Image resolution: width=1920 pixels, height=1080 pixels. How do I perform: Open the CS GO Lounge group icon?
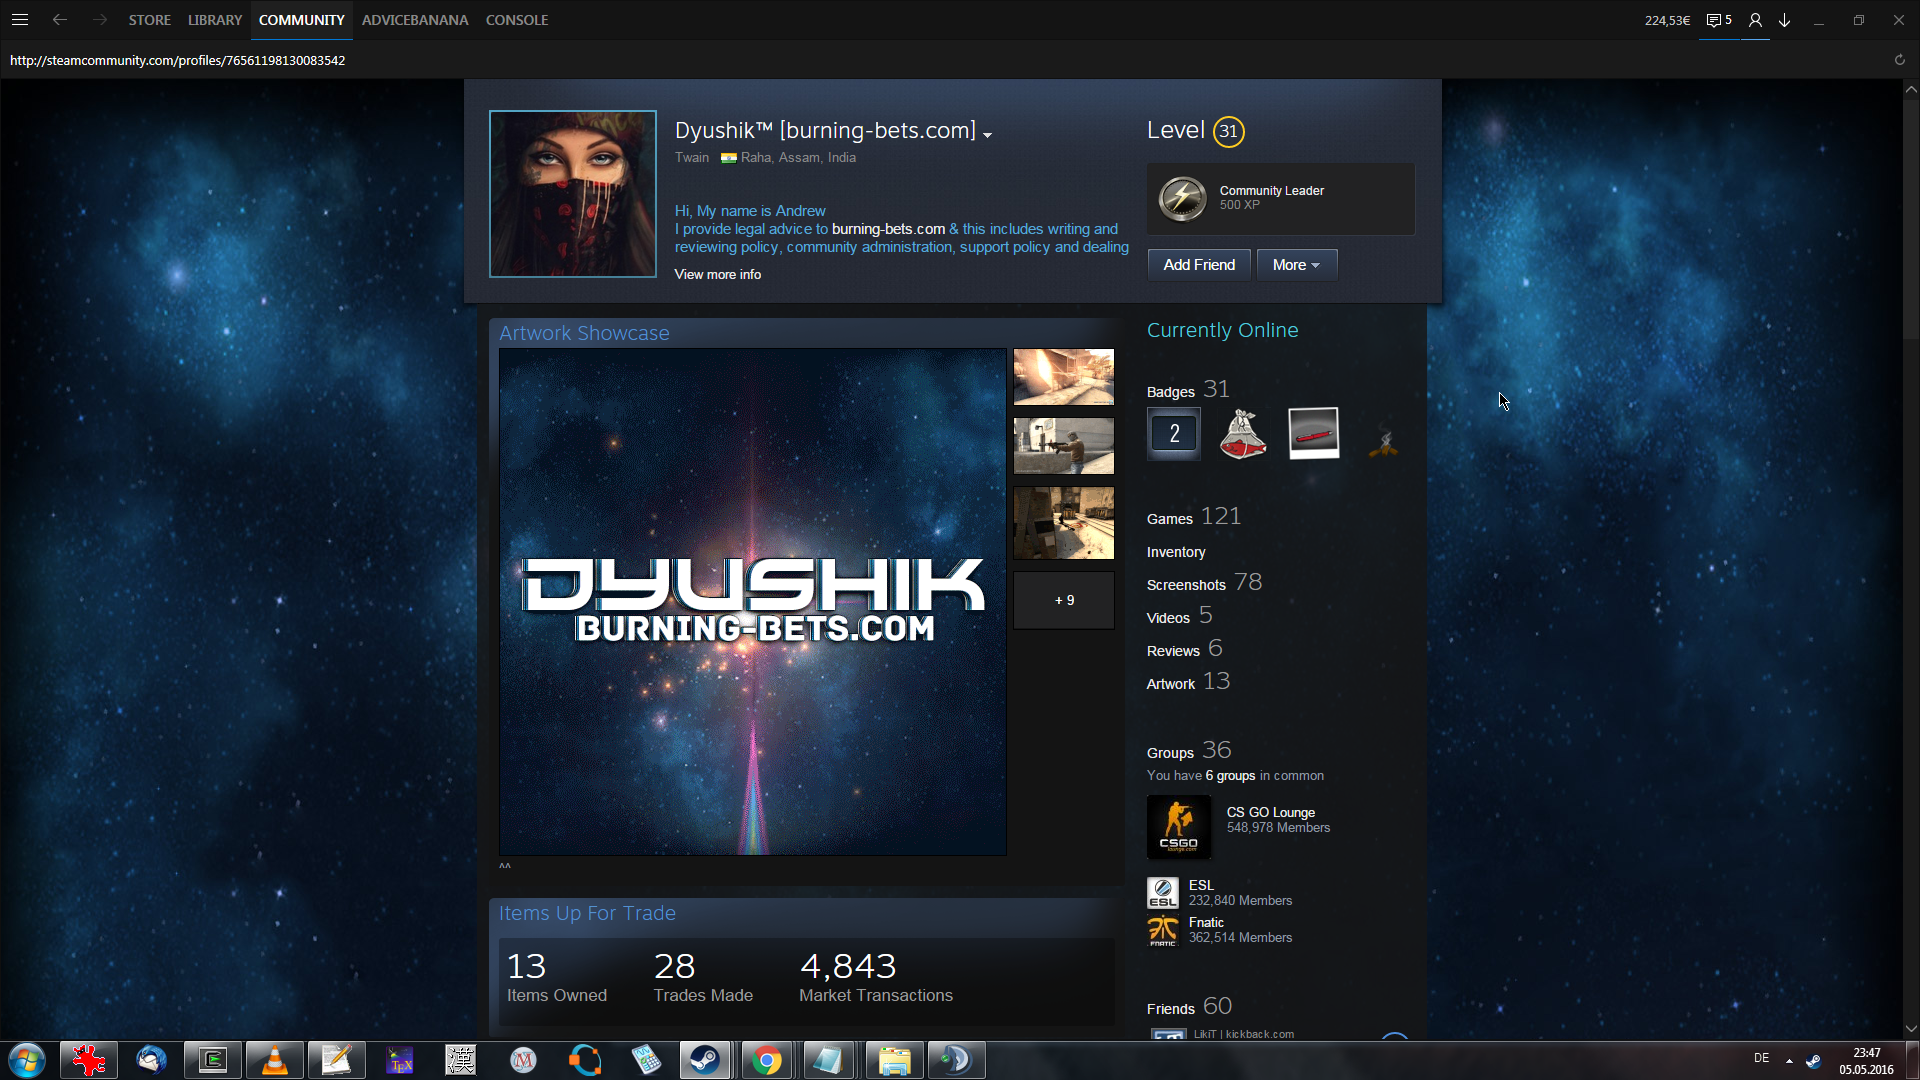1178,827
